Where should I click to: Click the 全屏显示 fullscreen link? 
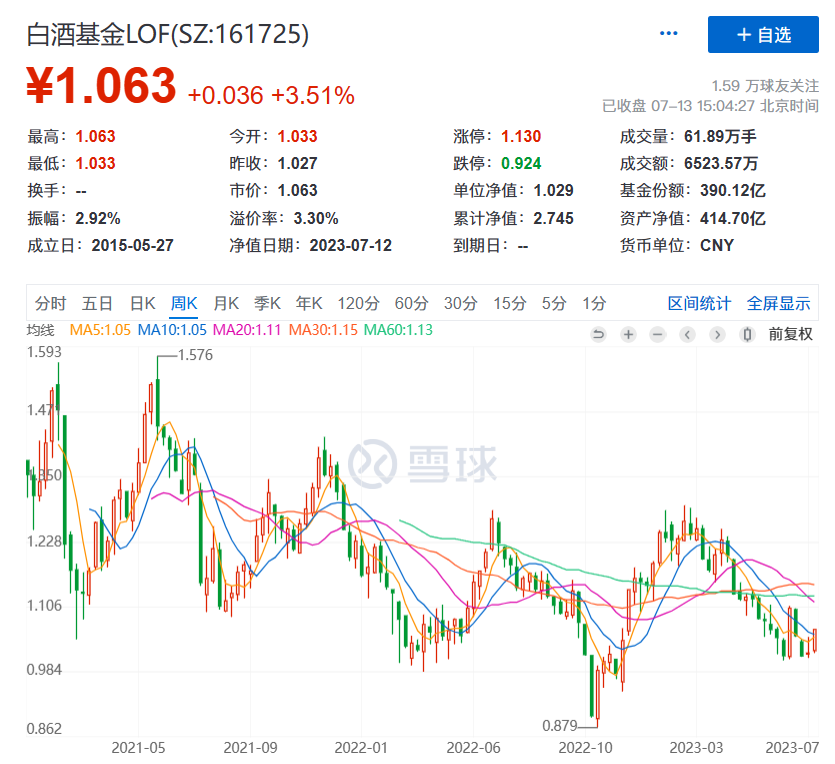pyautogui.click(x=779, y=303)
